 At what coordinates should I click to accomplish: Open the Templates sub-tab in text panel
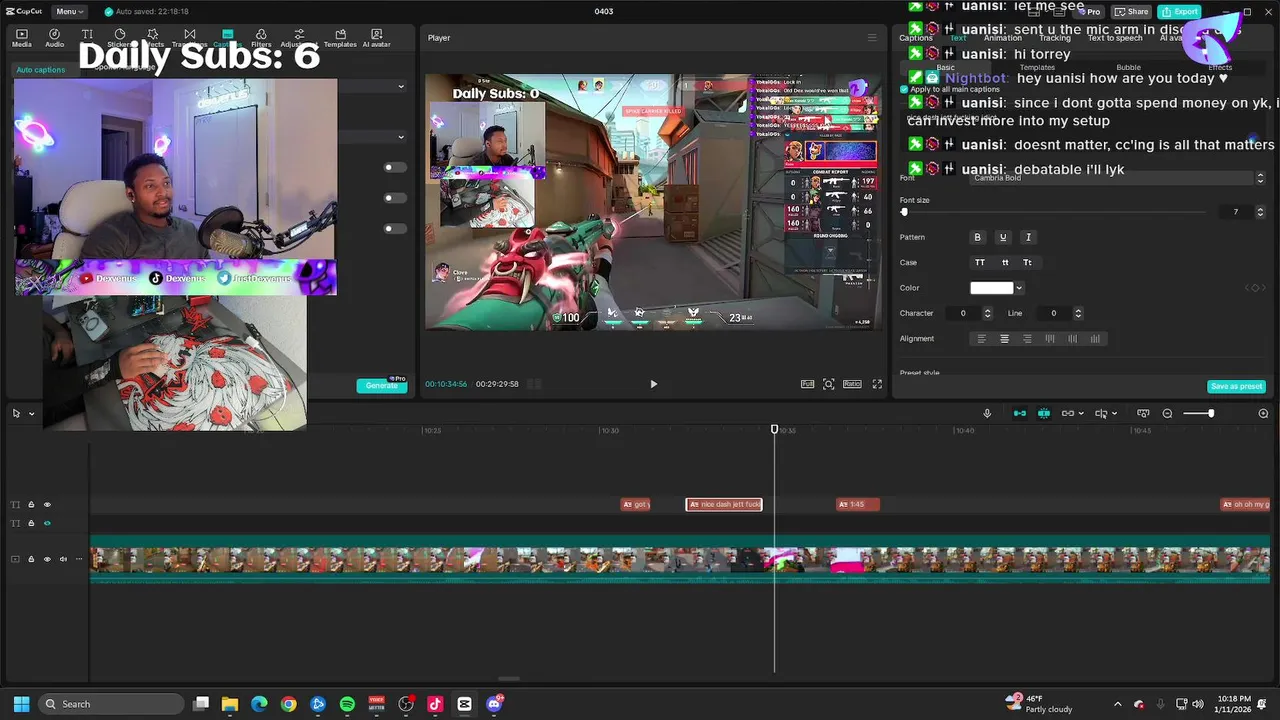(x=1037, y=67)
